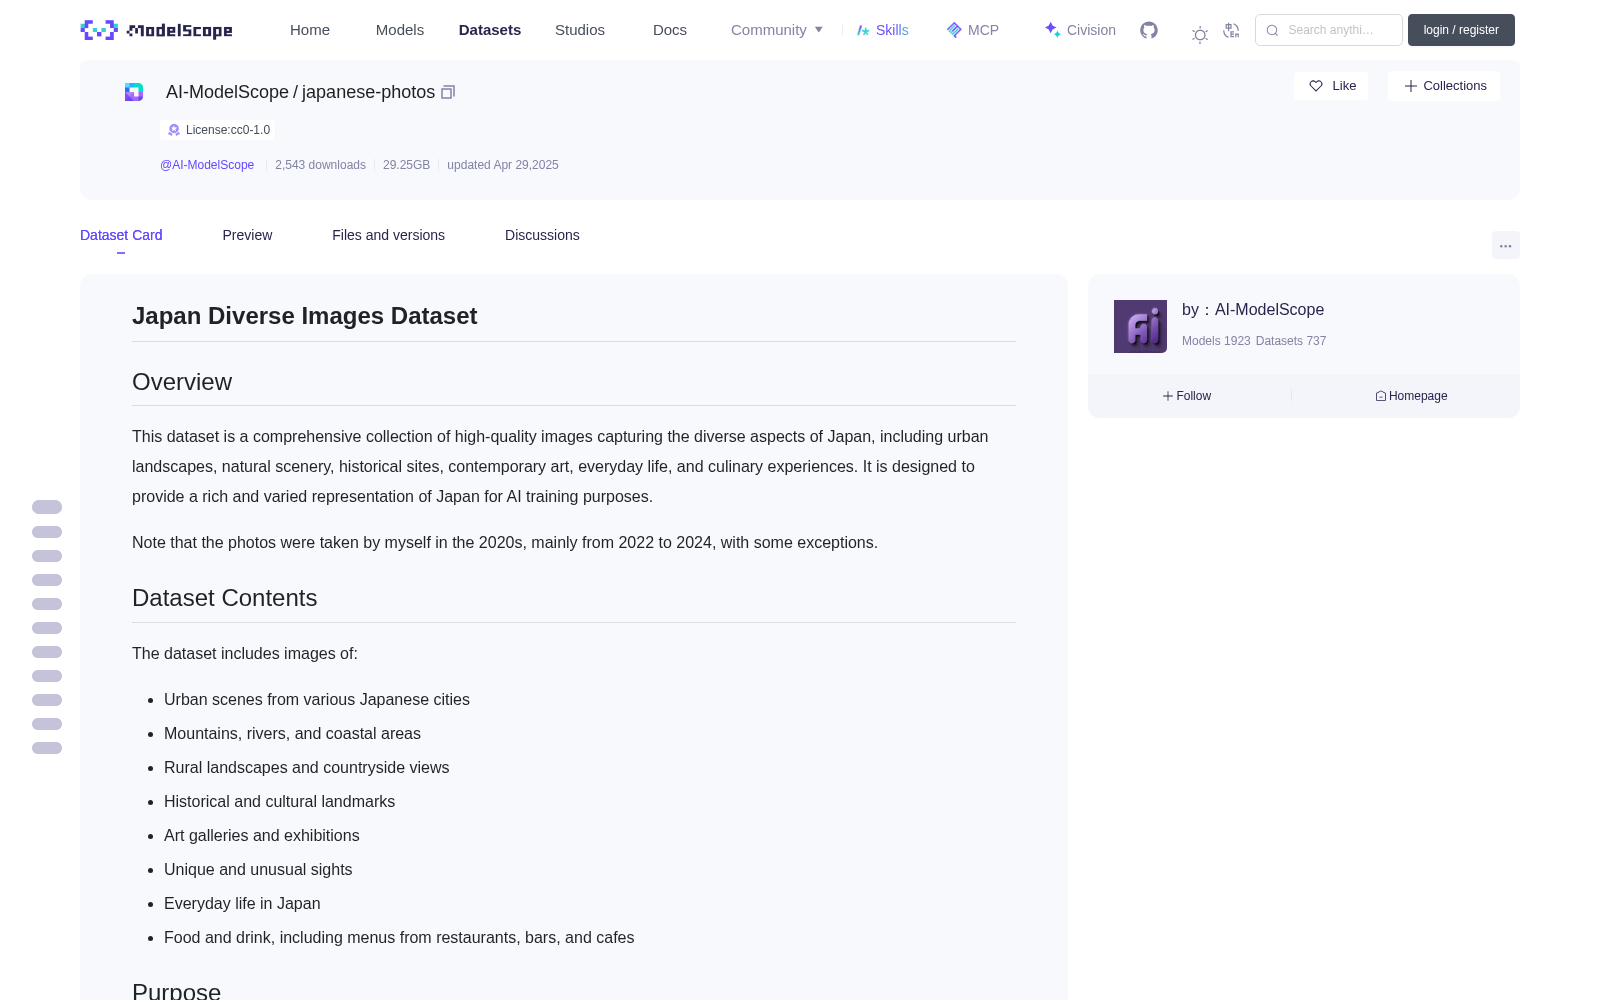Go to Civision
This screenshot has height=1000, width=1600.
point(1080,30)
